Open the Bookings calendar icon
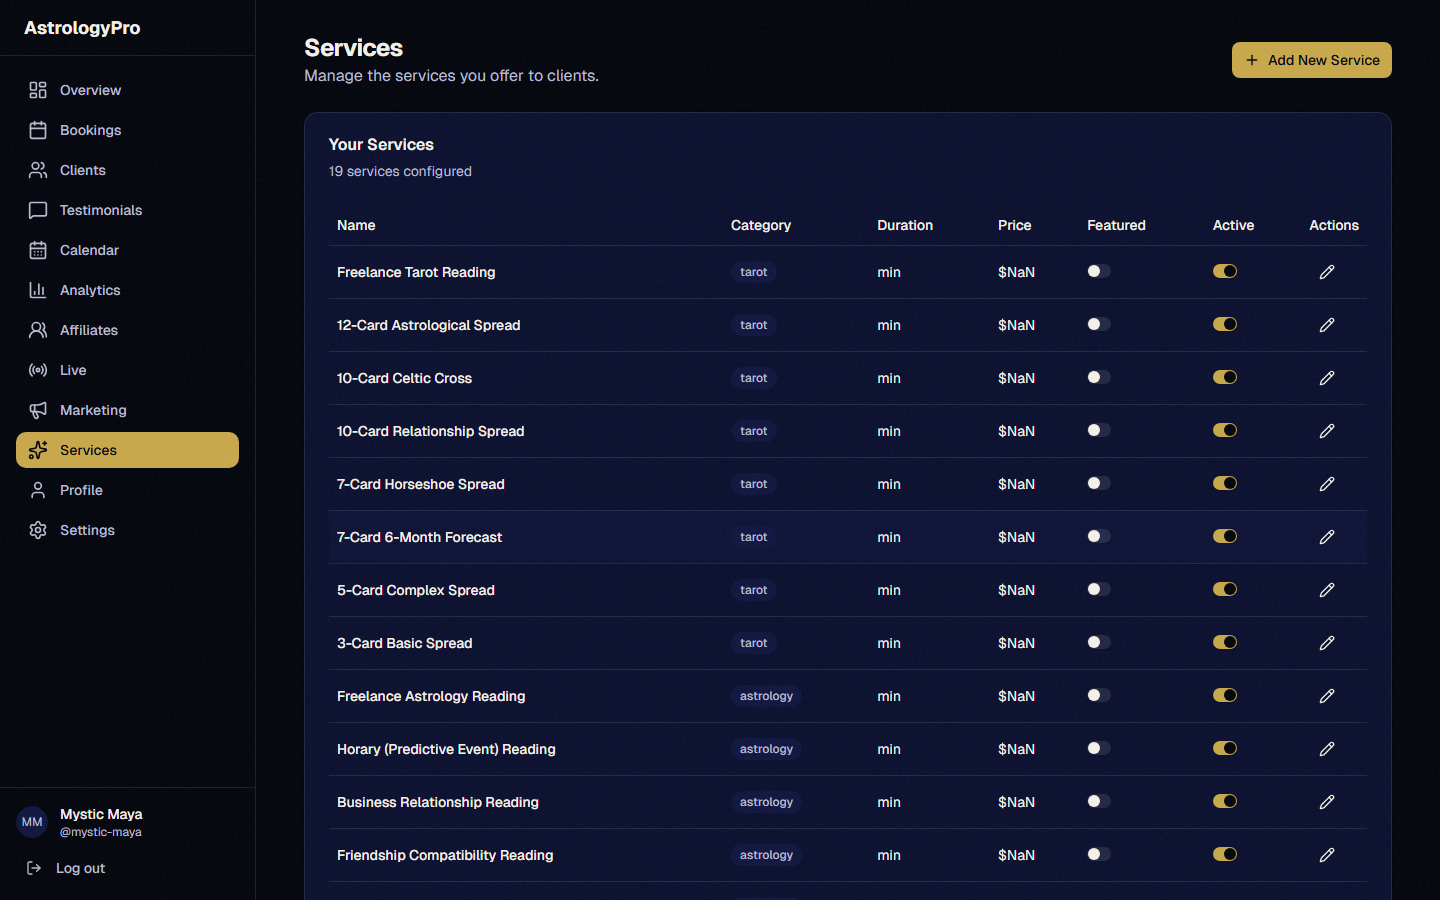The image size is (1440, 900). pyautogui.click(x=38, y=130)
